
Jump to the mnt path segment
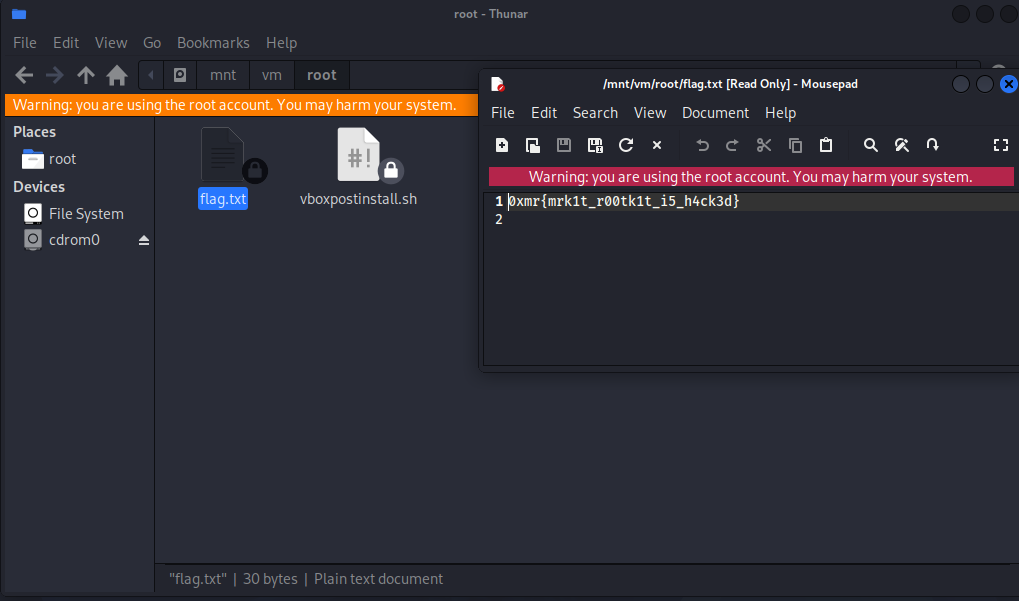[x=223, y=75]
